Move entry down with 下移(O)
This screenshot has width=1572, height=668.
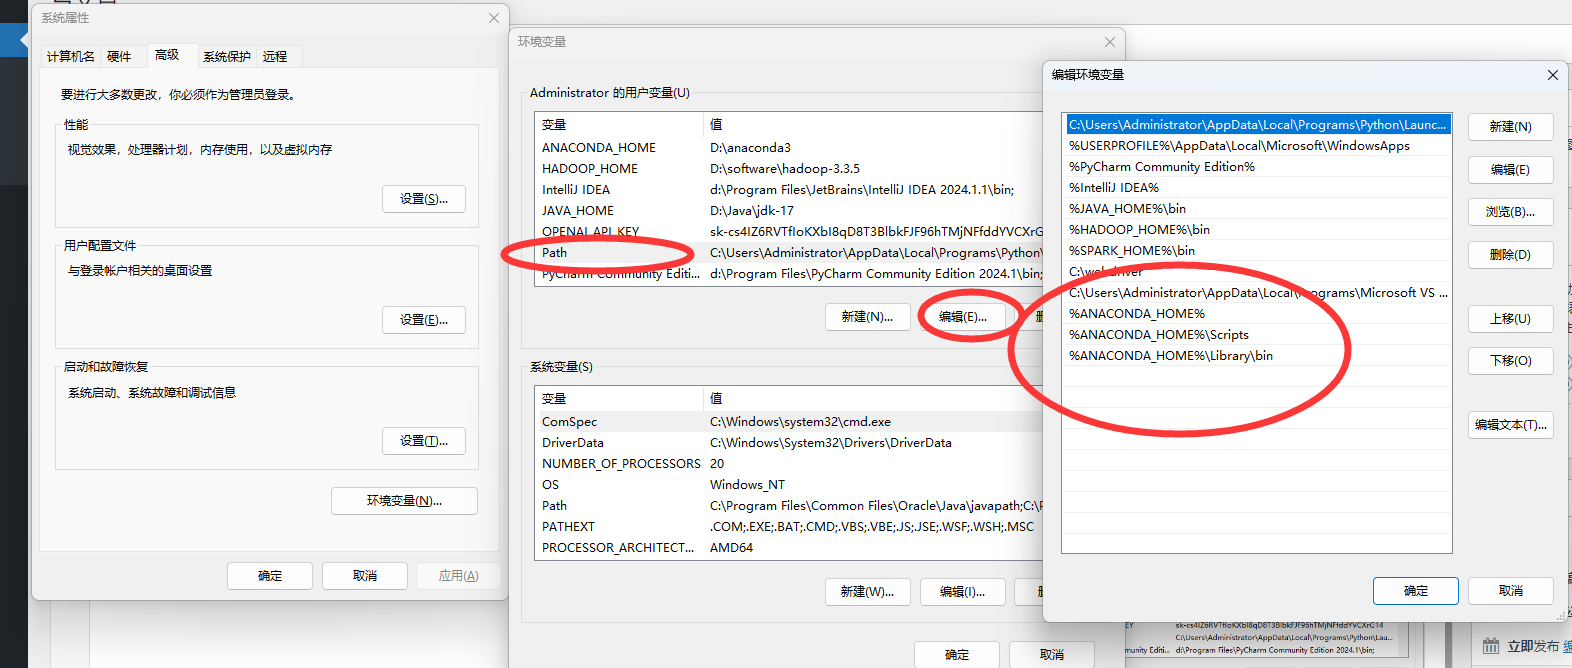click(x=1510, y=361)
